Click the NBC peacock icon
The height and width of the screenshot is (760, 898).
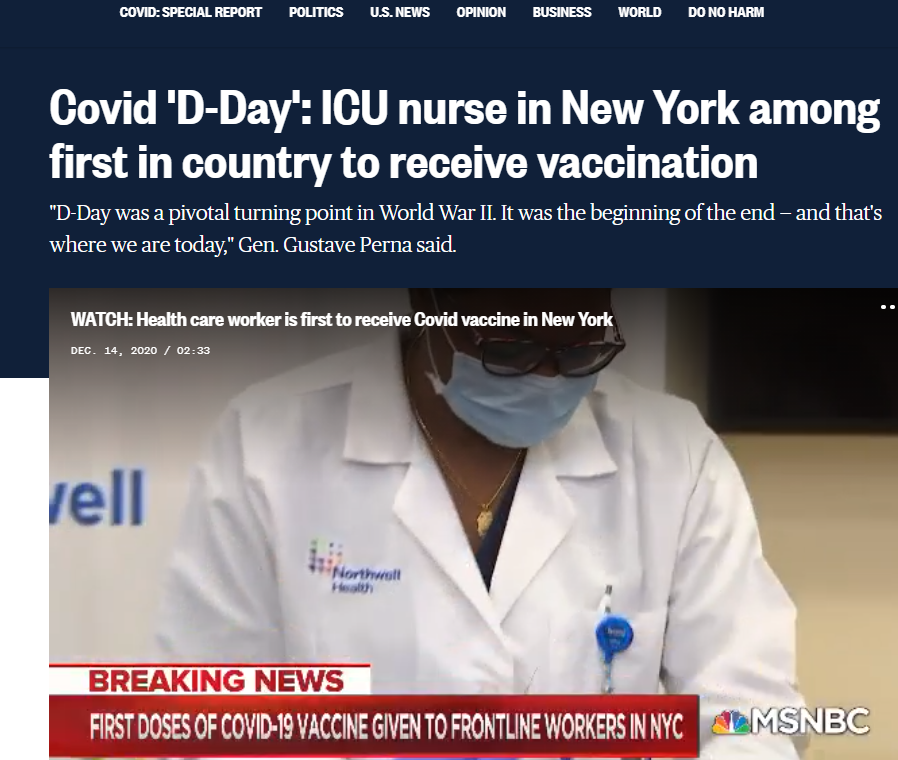730,723
